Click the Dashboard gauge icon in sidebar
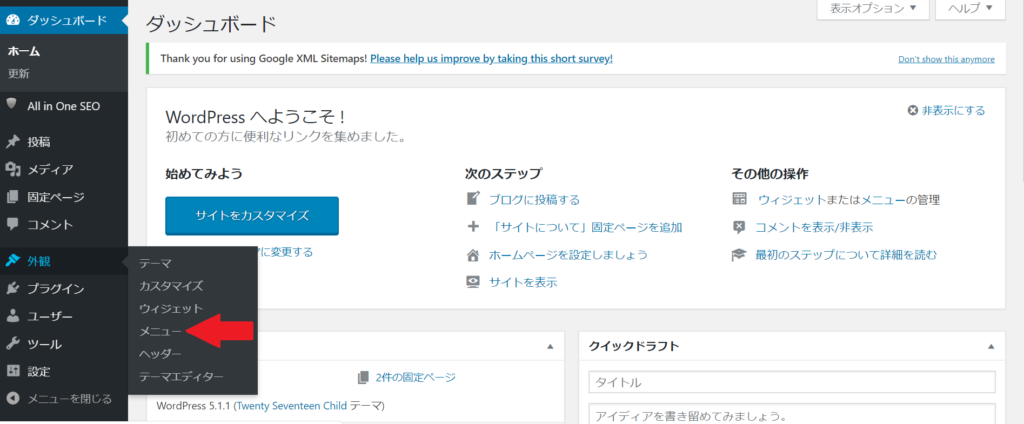The height and width of the screenshot is (424, 1024). pyautogui.click(x=12, y=20)
